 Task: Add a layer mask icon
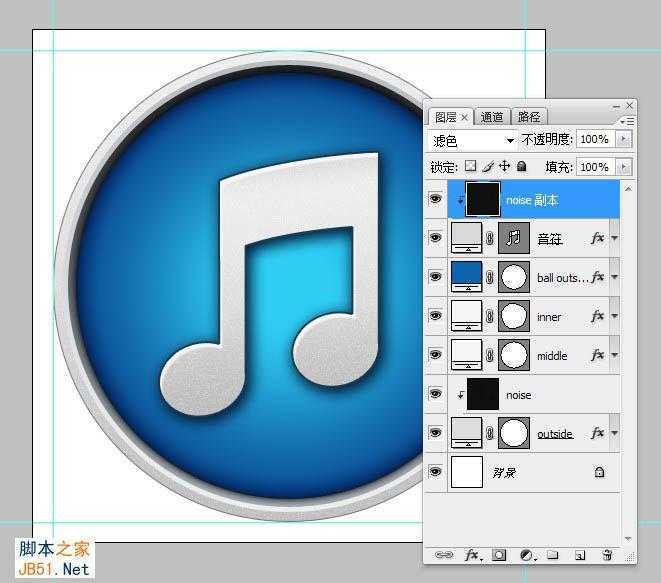pos(499,555)
